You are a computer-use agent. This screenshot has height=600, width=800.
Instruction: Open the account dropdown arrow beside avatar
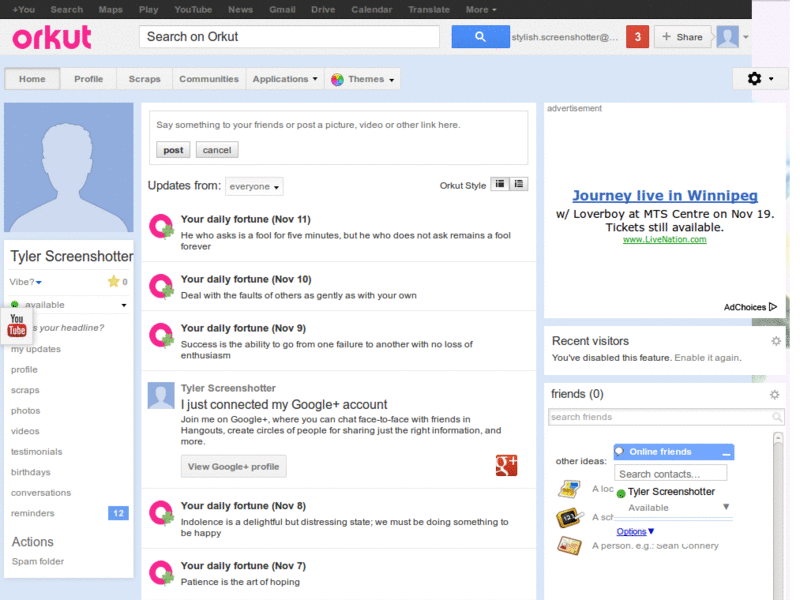(745, 37)
